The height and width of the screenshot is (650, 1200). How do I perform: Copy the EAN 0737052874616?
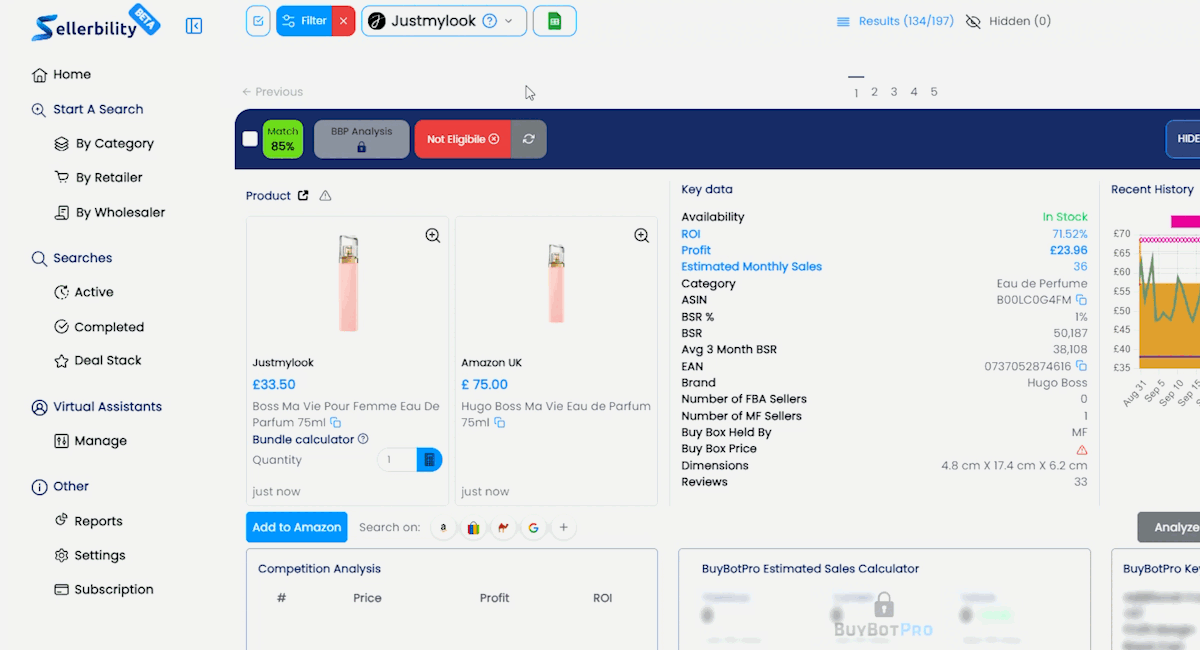coord(1082,367)
